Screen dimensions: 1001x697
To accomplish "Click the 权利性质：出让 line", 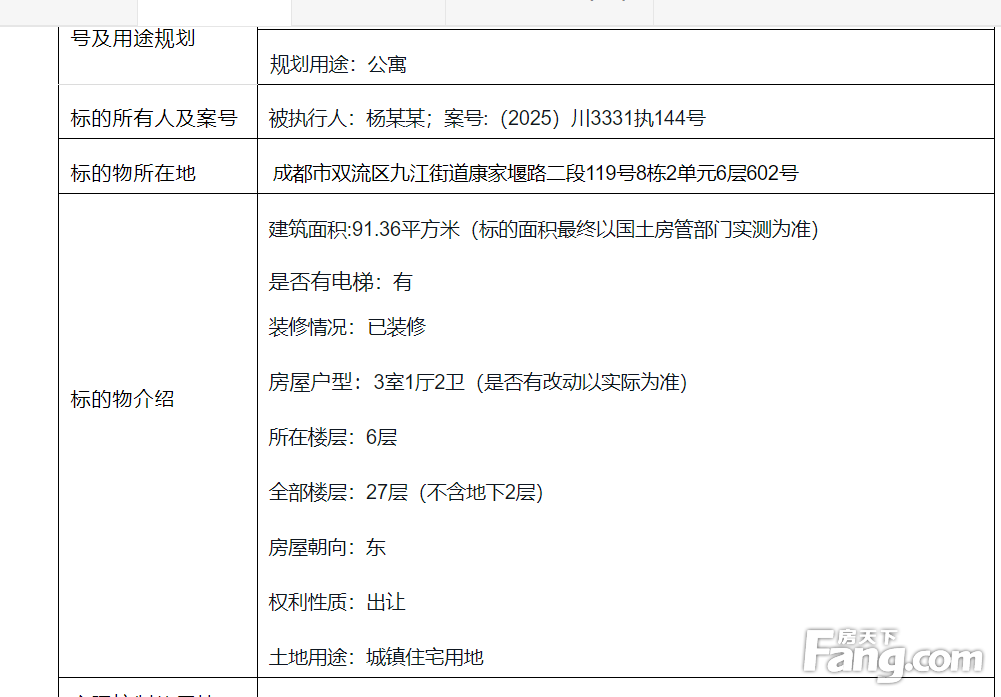I will [x=337, y=602].
